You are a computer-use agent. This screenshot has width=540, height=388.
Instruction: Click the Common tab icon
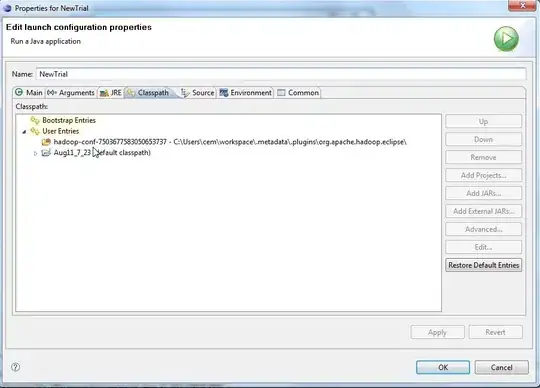tap(281, 93)
